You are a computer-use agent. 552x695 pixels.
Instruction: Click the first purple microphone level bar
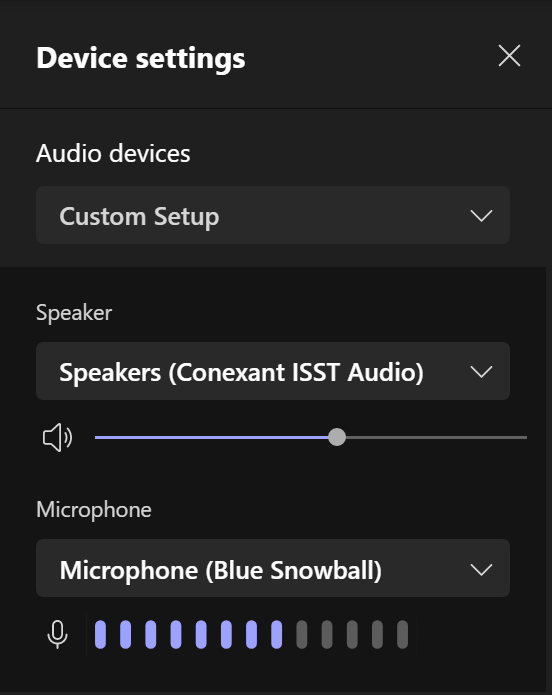coord(101,635)
